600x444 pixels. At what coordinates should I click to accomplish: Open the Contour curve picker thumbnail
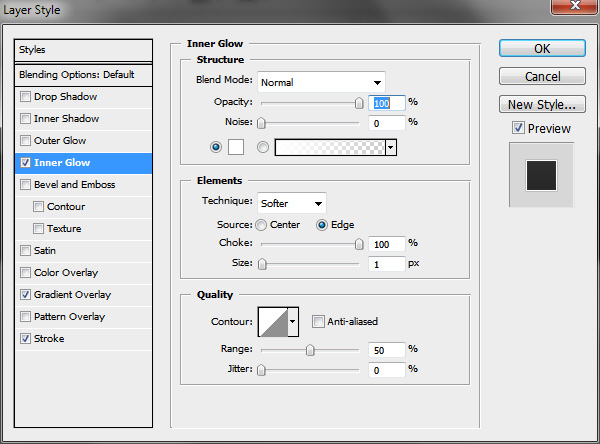coord(273,322)
